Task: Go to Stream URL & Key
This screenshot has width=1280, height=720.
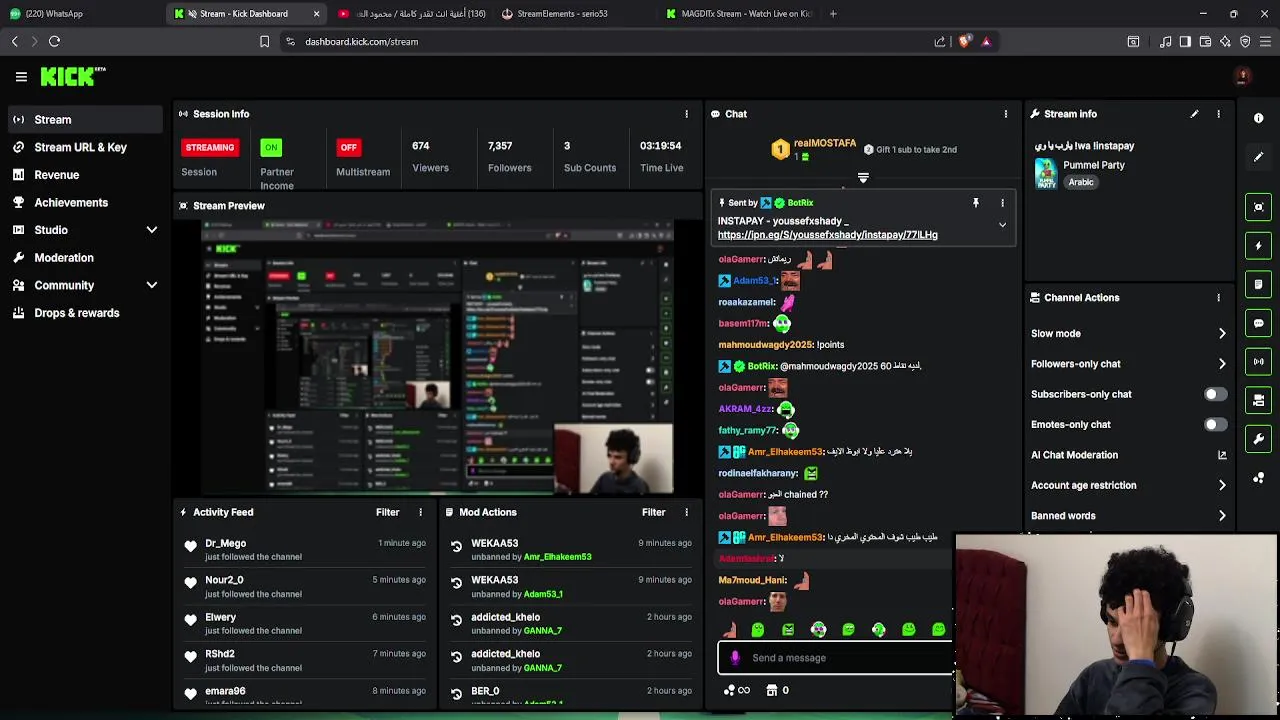Action: pos(85,147)
